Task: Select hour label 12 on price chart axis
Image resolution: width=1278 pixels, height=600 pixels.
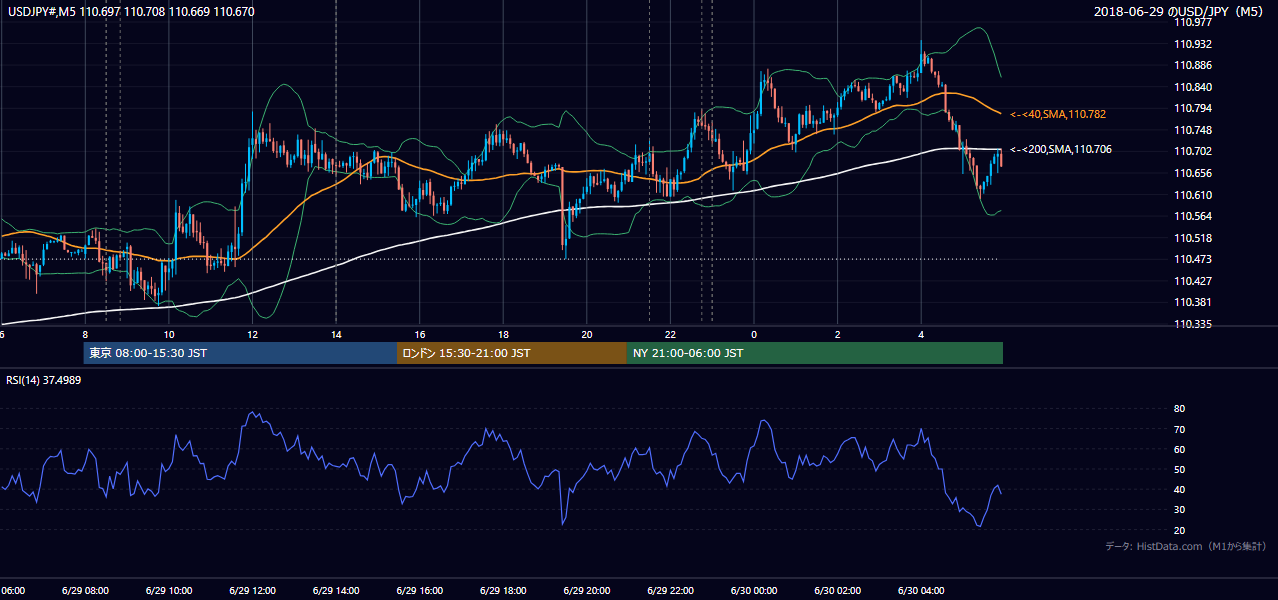Action: pyautogui.click(x=252, y=335)
